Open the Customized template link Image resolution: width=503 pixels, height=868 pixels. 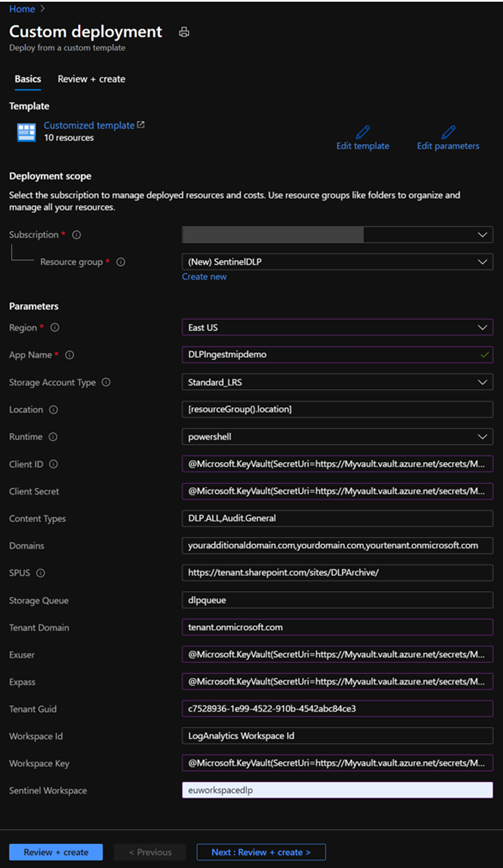(x=89, y=126)
